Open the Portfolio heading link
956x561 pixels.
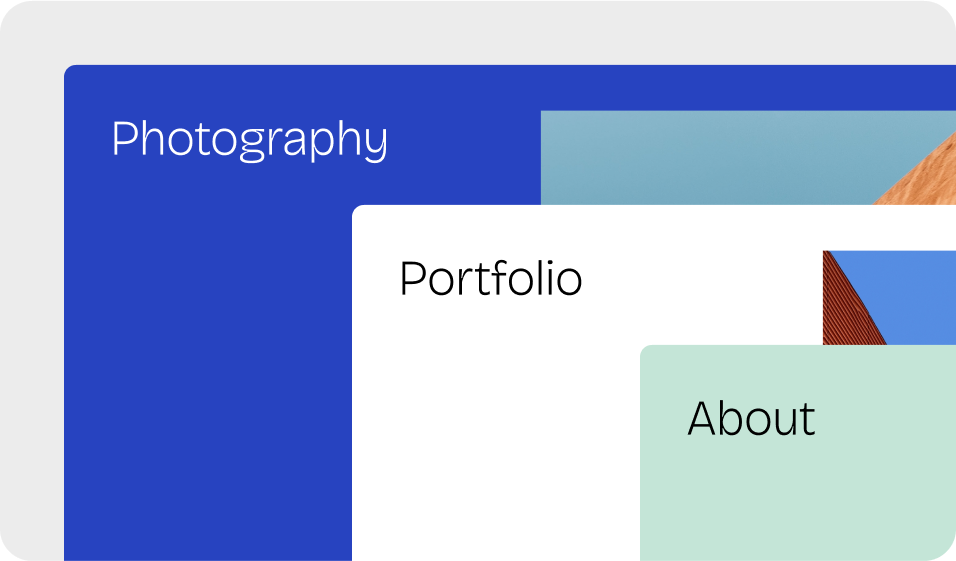coord(490,278)
